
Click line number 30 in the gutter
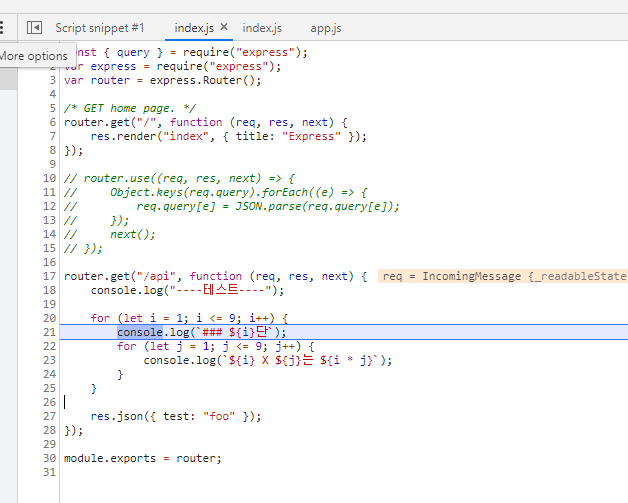50,458
